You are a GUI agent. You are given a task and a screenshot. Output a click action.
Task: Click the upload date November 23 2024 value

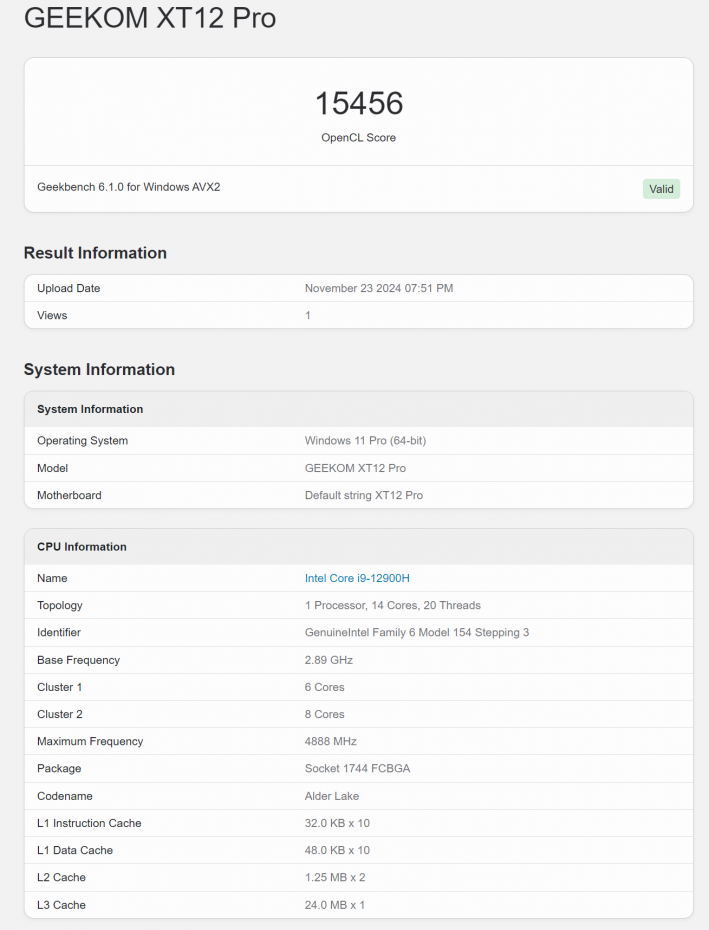pos(378,288)
